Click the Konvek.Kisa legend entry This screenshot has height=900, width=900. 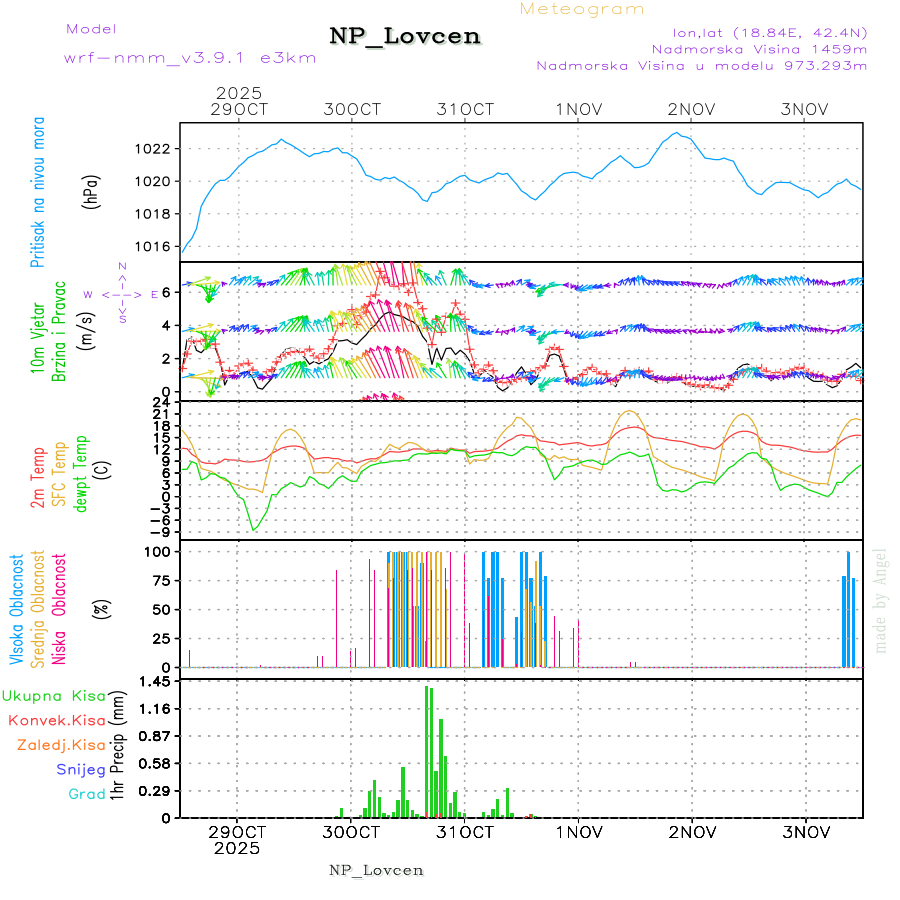(56, 720)
